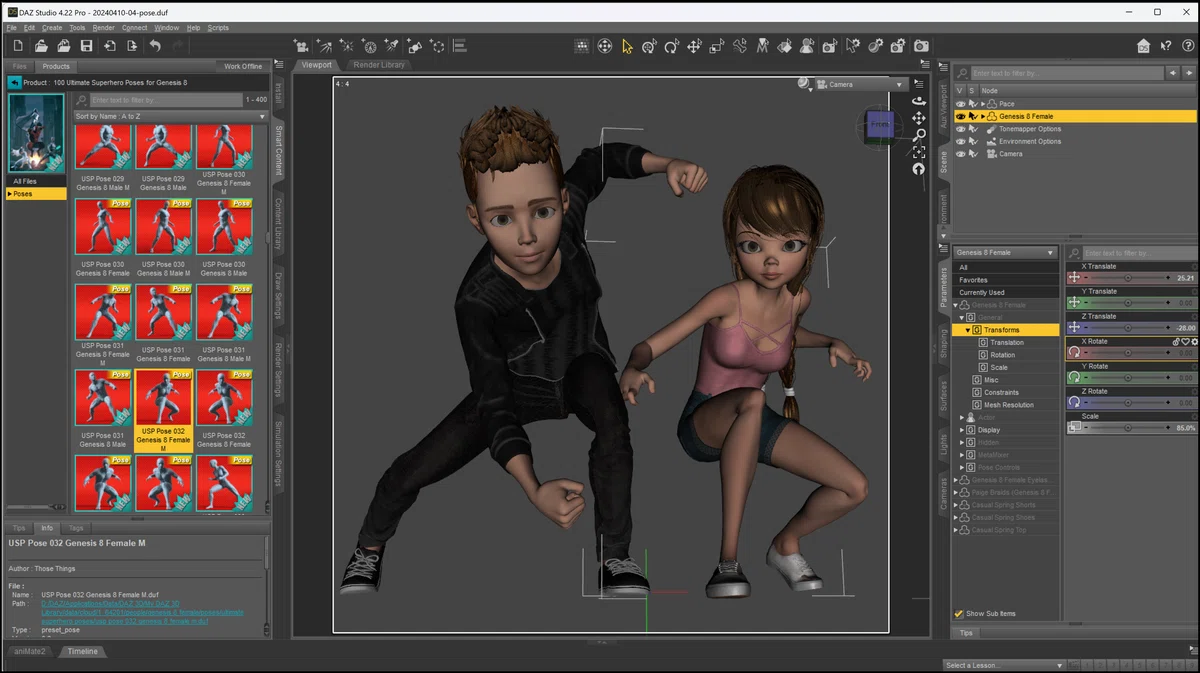The image size is (1200, 673).
Task: Toggle visibility eye for Genesis 8 Female
Action: coord(961,116)
